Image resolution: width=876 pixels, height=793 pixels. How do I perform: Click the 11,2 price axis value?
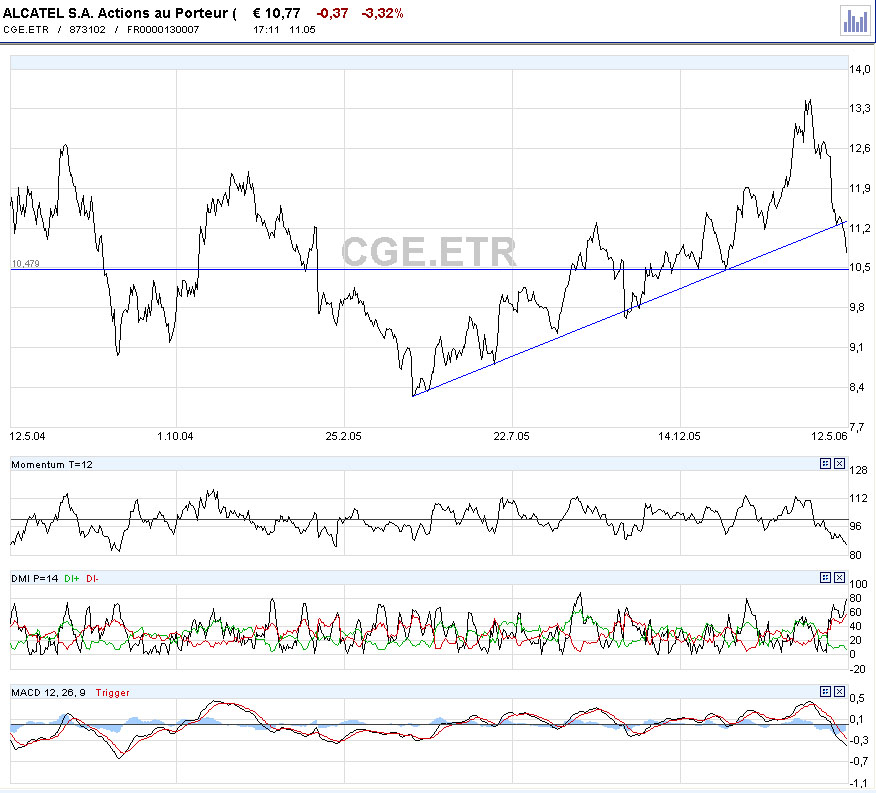tap(860, 228)
